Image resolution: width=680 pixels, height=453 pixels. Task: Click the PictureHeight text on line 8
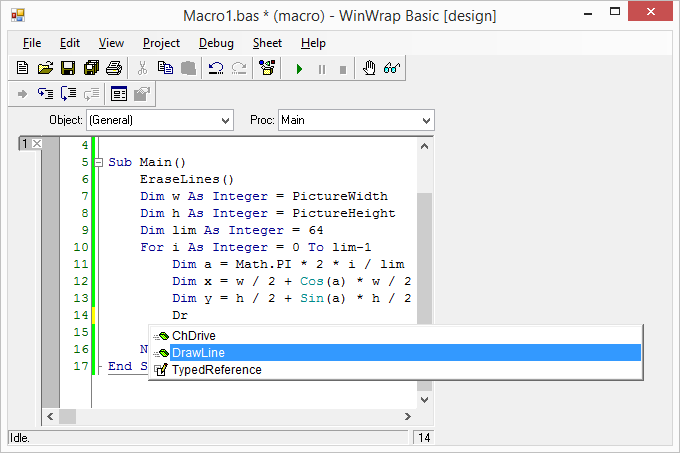pyautogui.click(x=344, y=213)
